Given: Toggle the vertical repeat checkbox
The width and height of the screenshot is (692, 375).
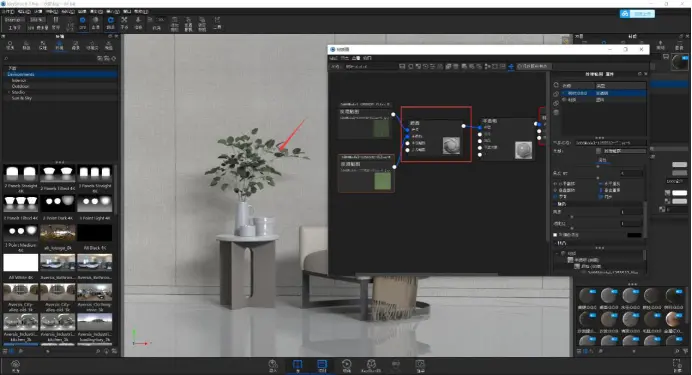Looking at the screenshot, I should pos(600,190).
